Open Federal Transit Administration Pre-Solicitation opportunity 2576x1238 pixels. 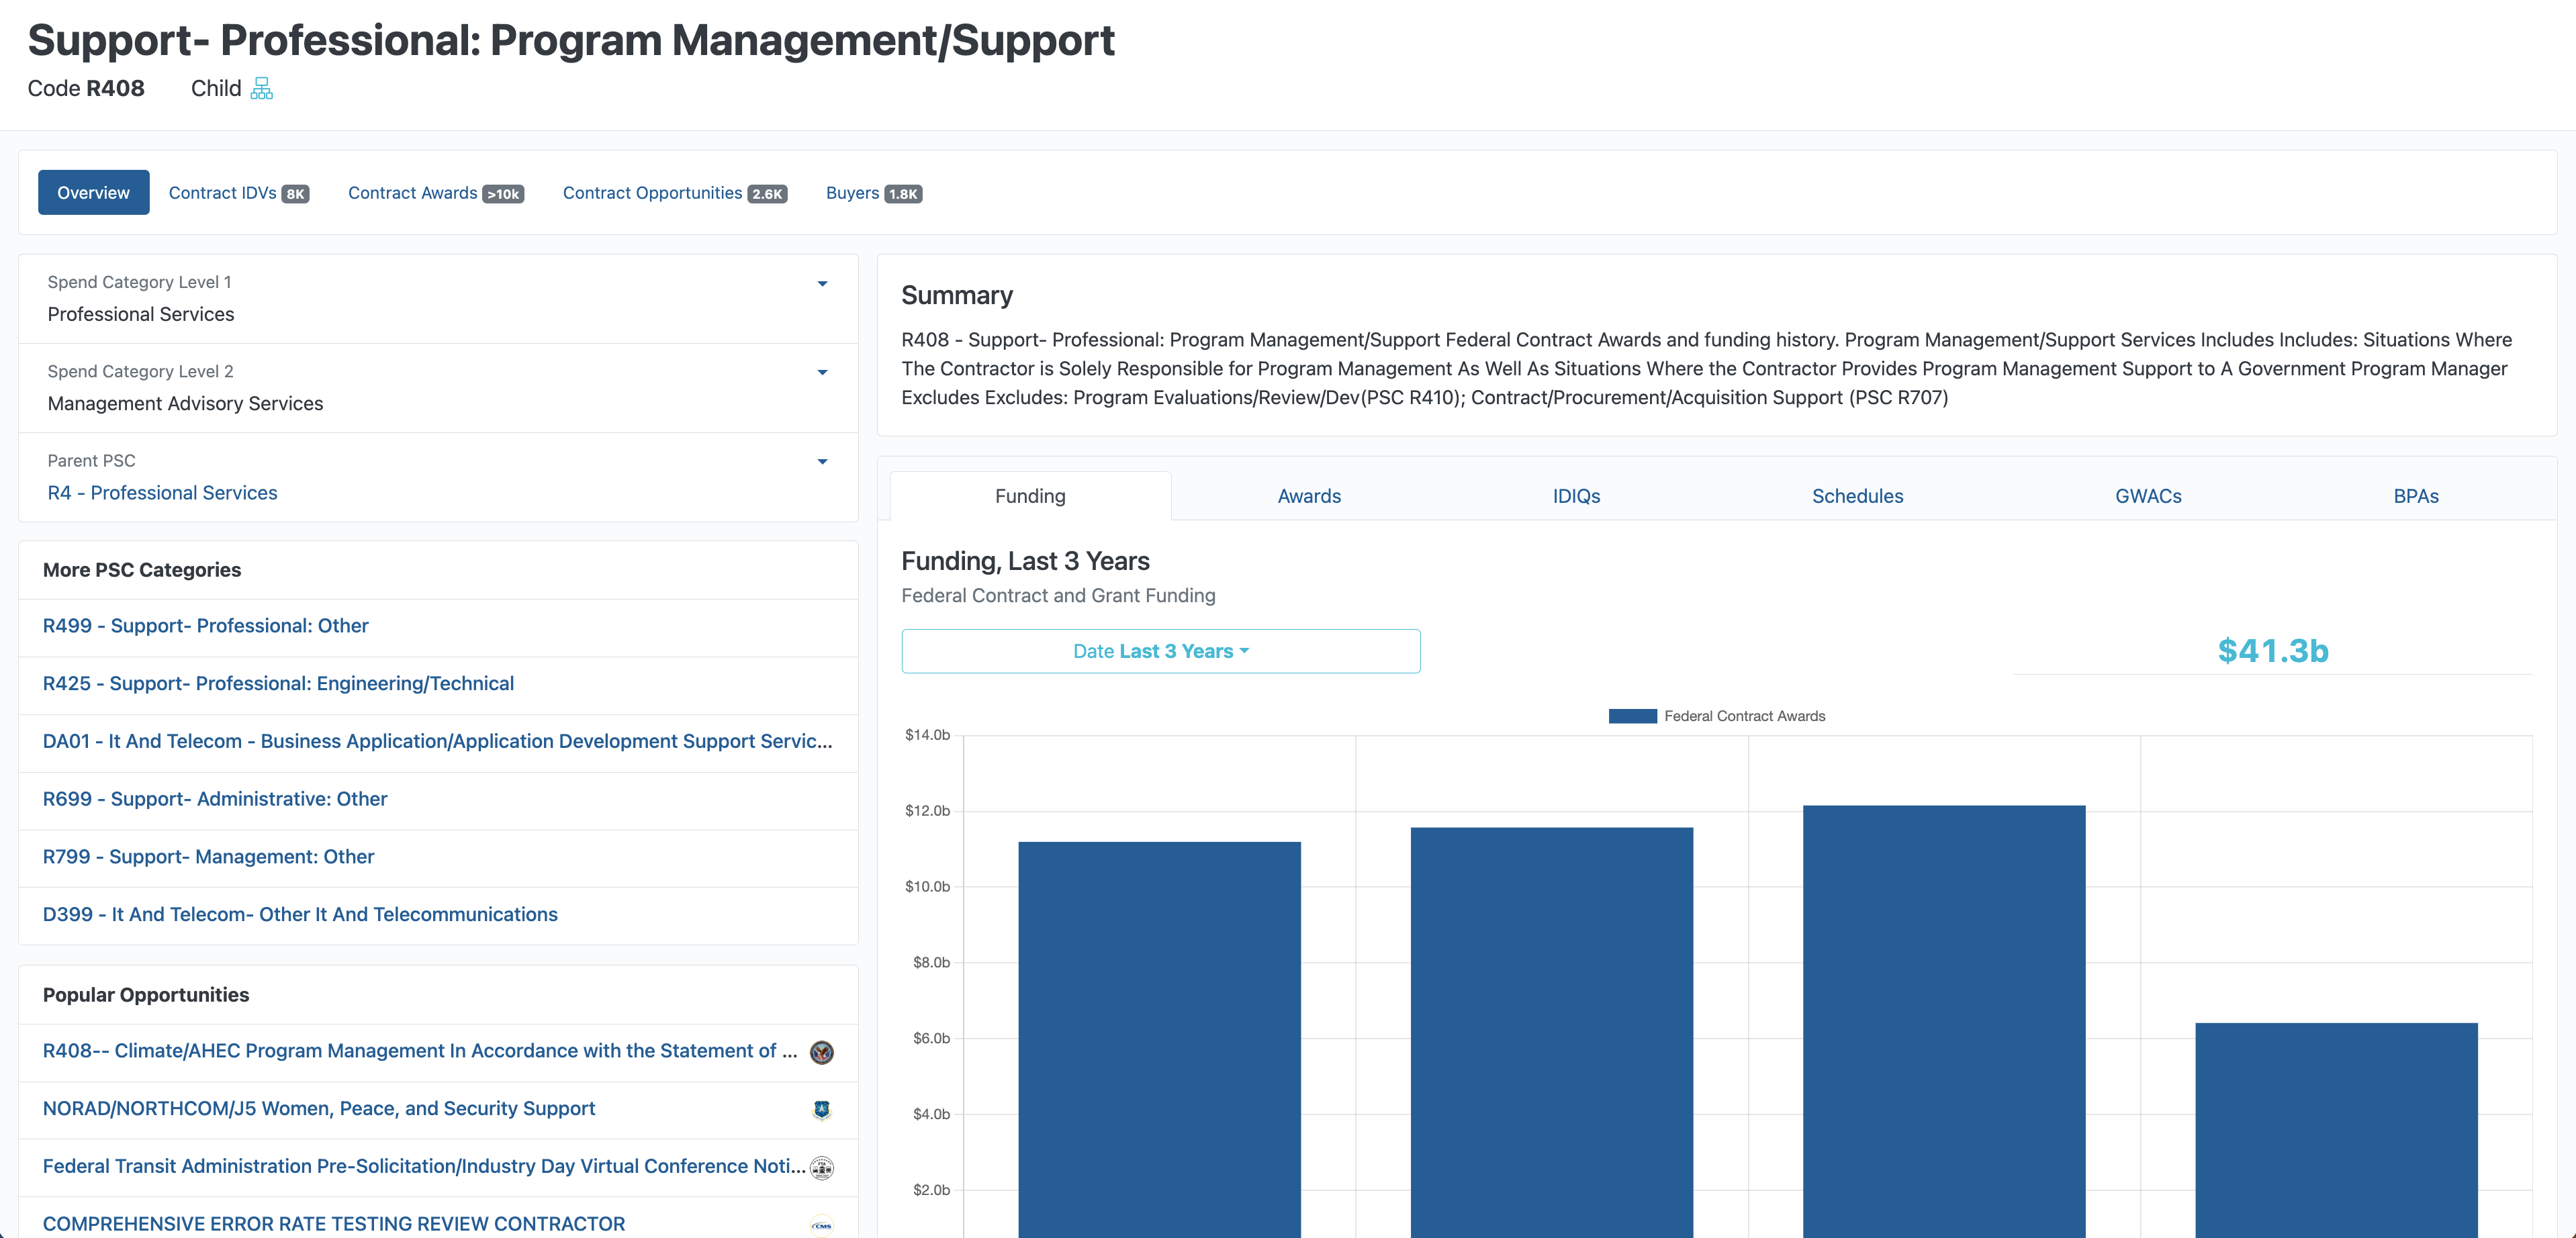tap(424, 1167)
